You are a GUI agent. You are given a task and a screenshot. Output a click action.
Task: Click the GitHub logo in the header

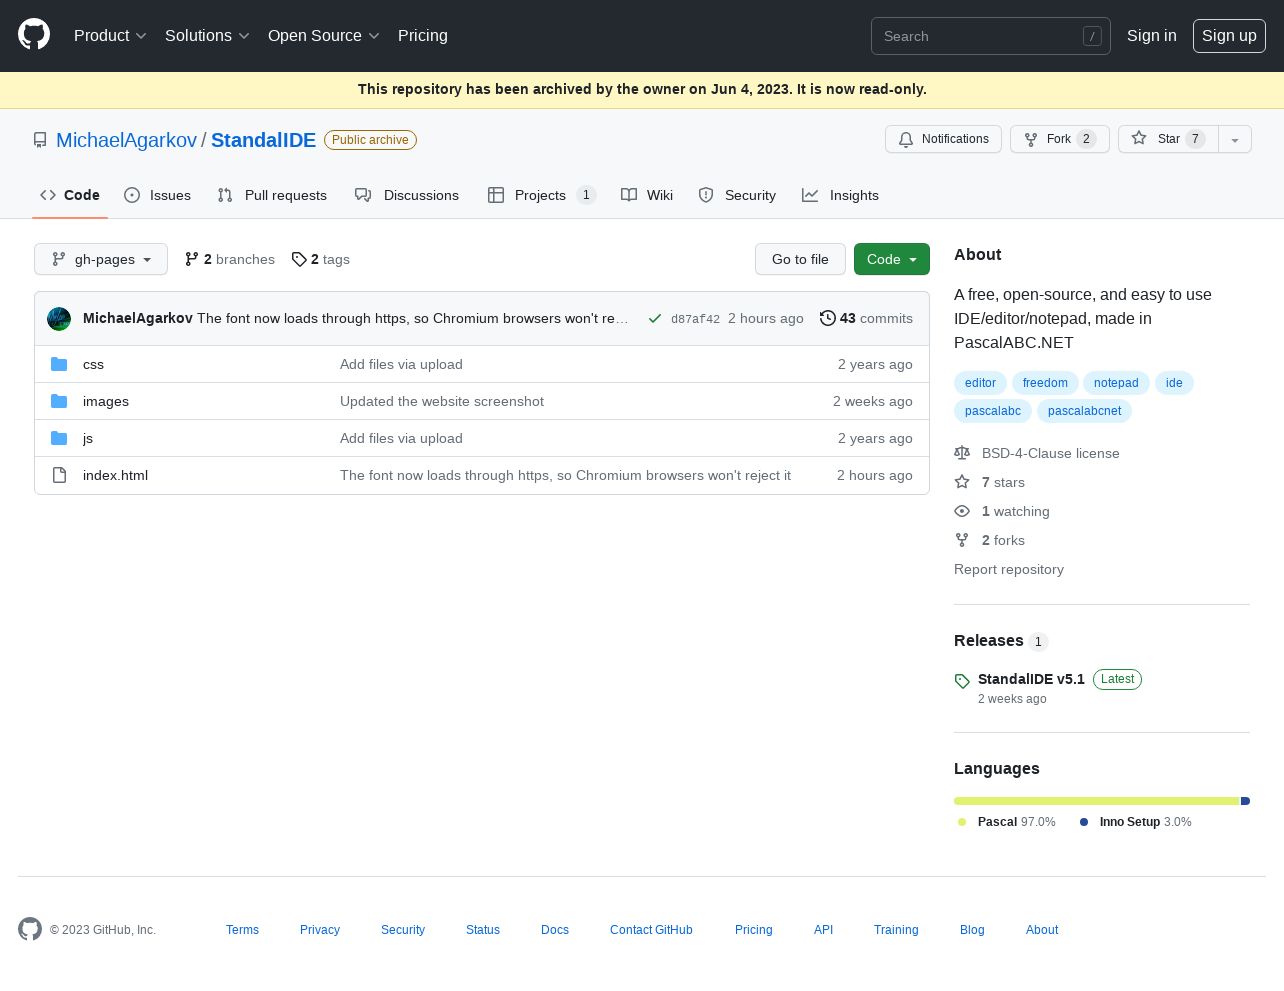pyautogui.click(x=34, y=35)
